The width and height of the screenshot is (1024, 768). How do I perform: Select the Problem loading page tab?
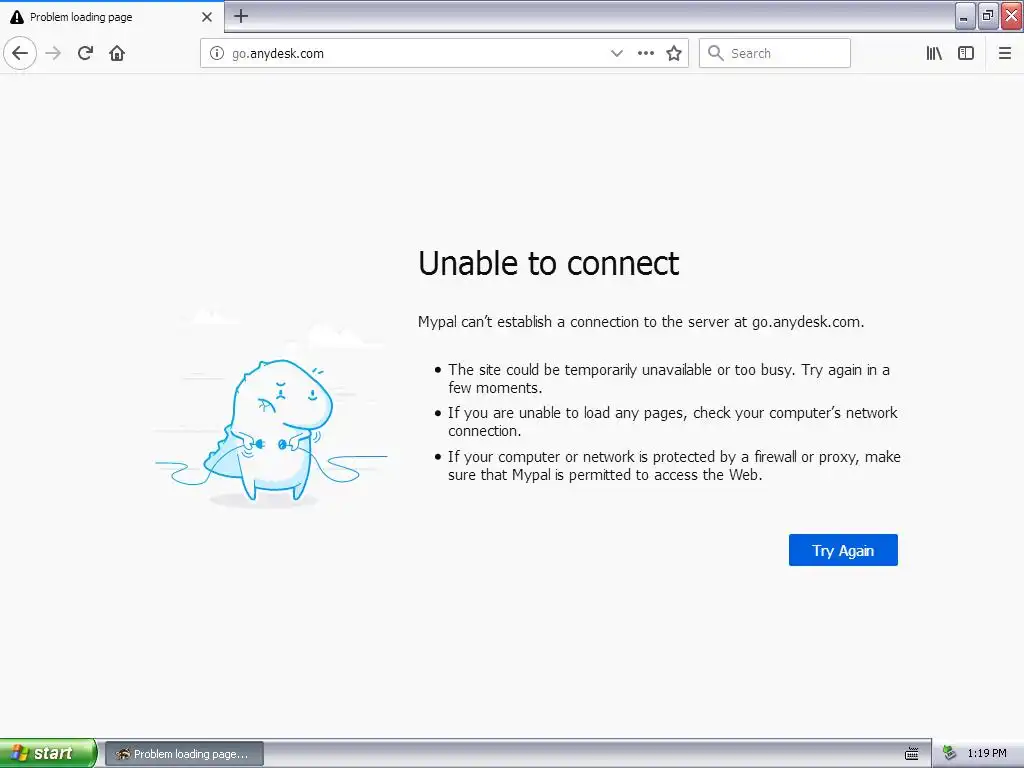tap(112, 17)
